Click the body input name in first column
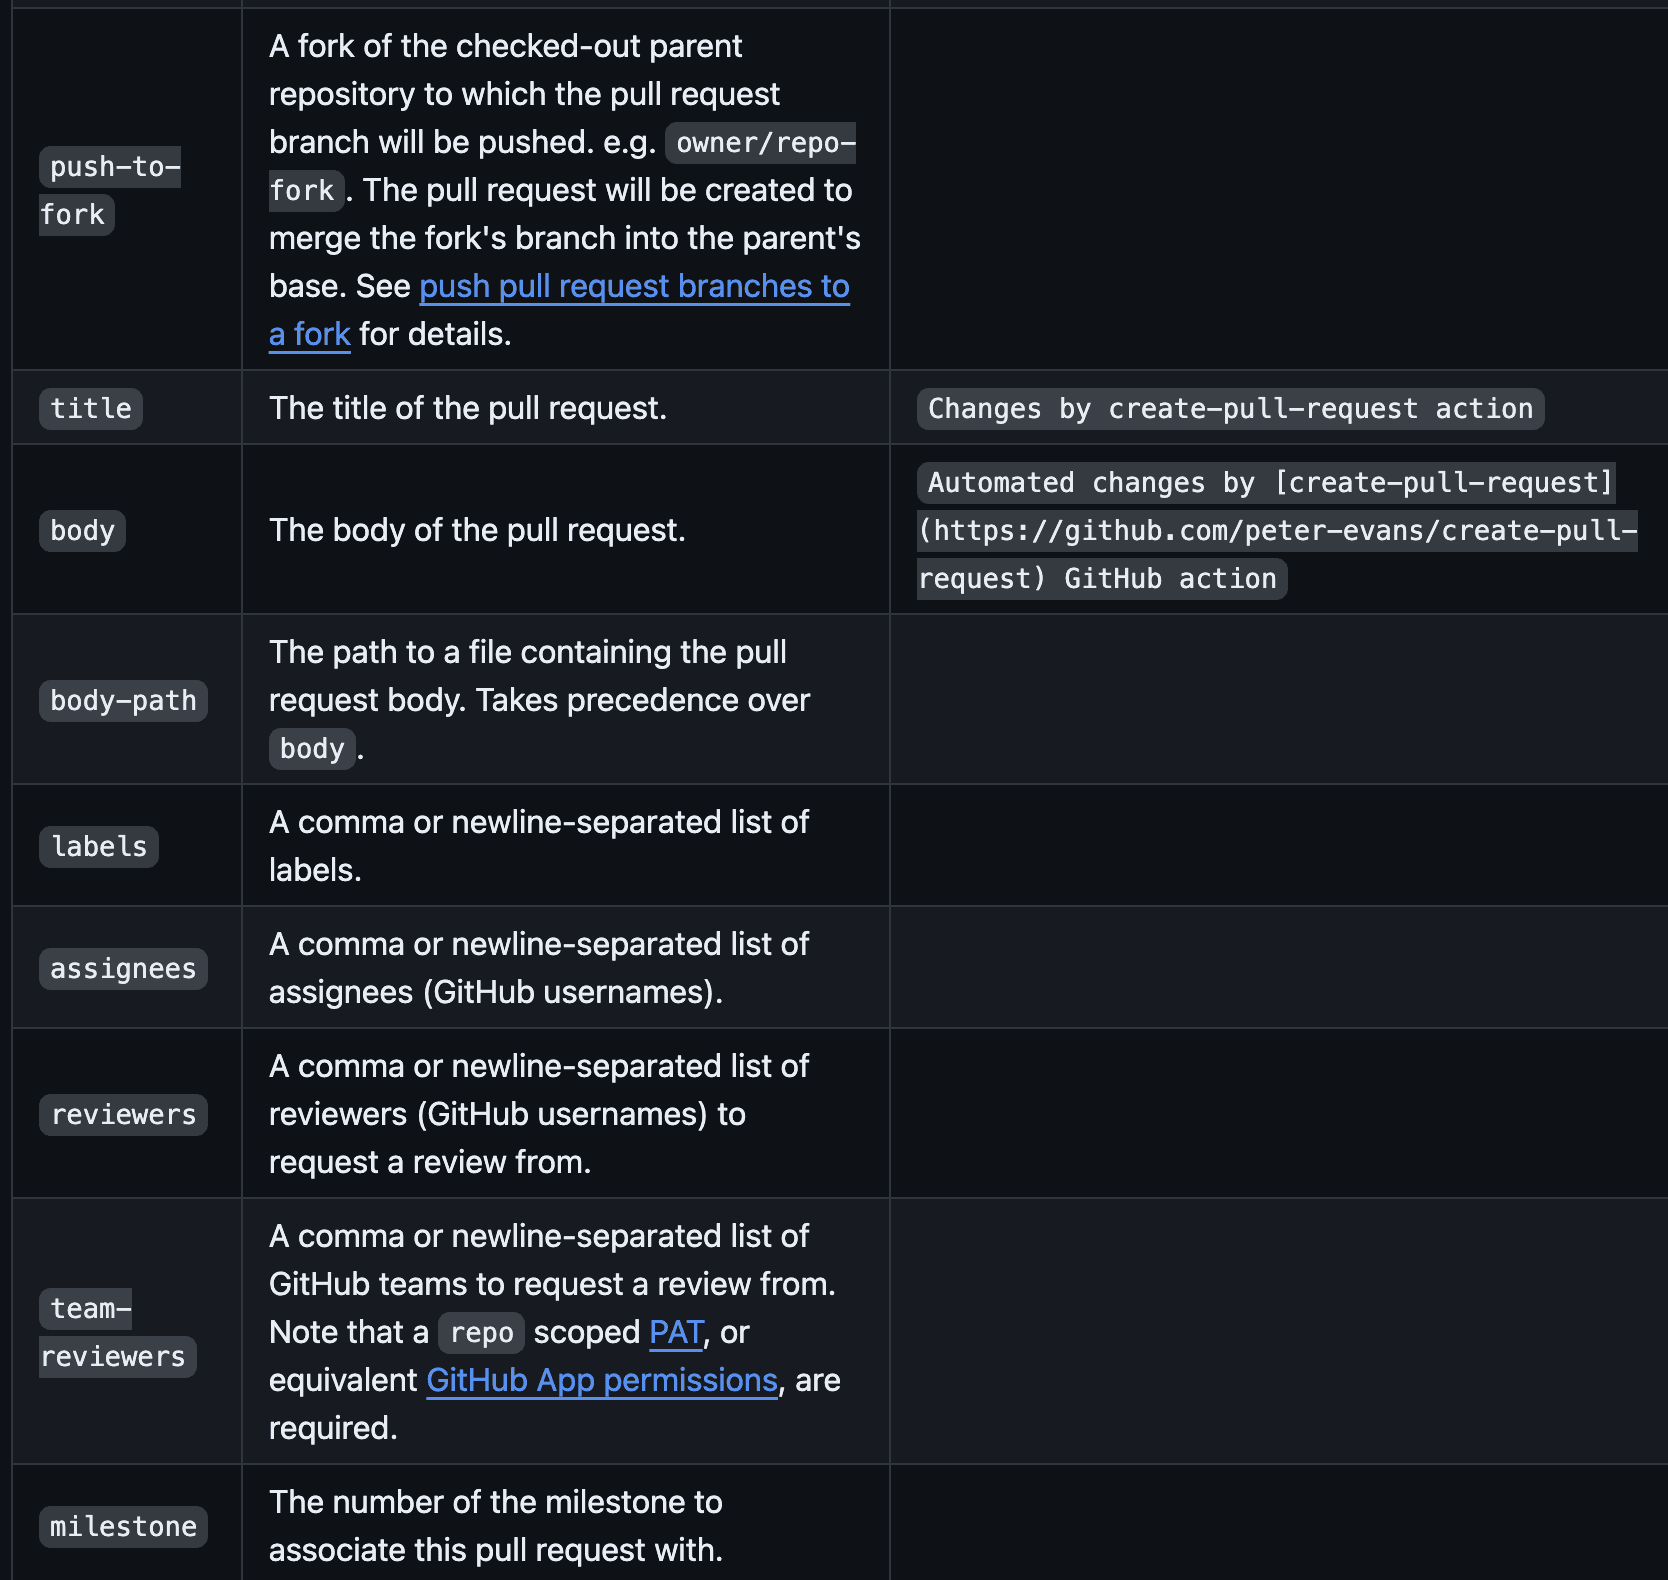Viewport: 1668px width, 1580px height. pyautogui.click(x=82, y=531)
